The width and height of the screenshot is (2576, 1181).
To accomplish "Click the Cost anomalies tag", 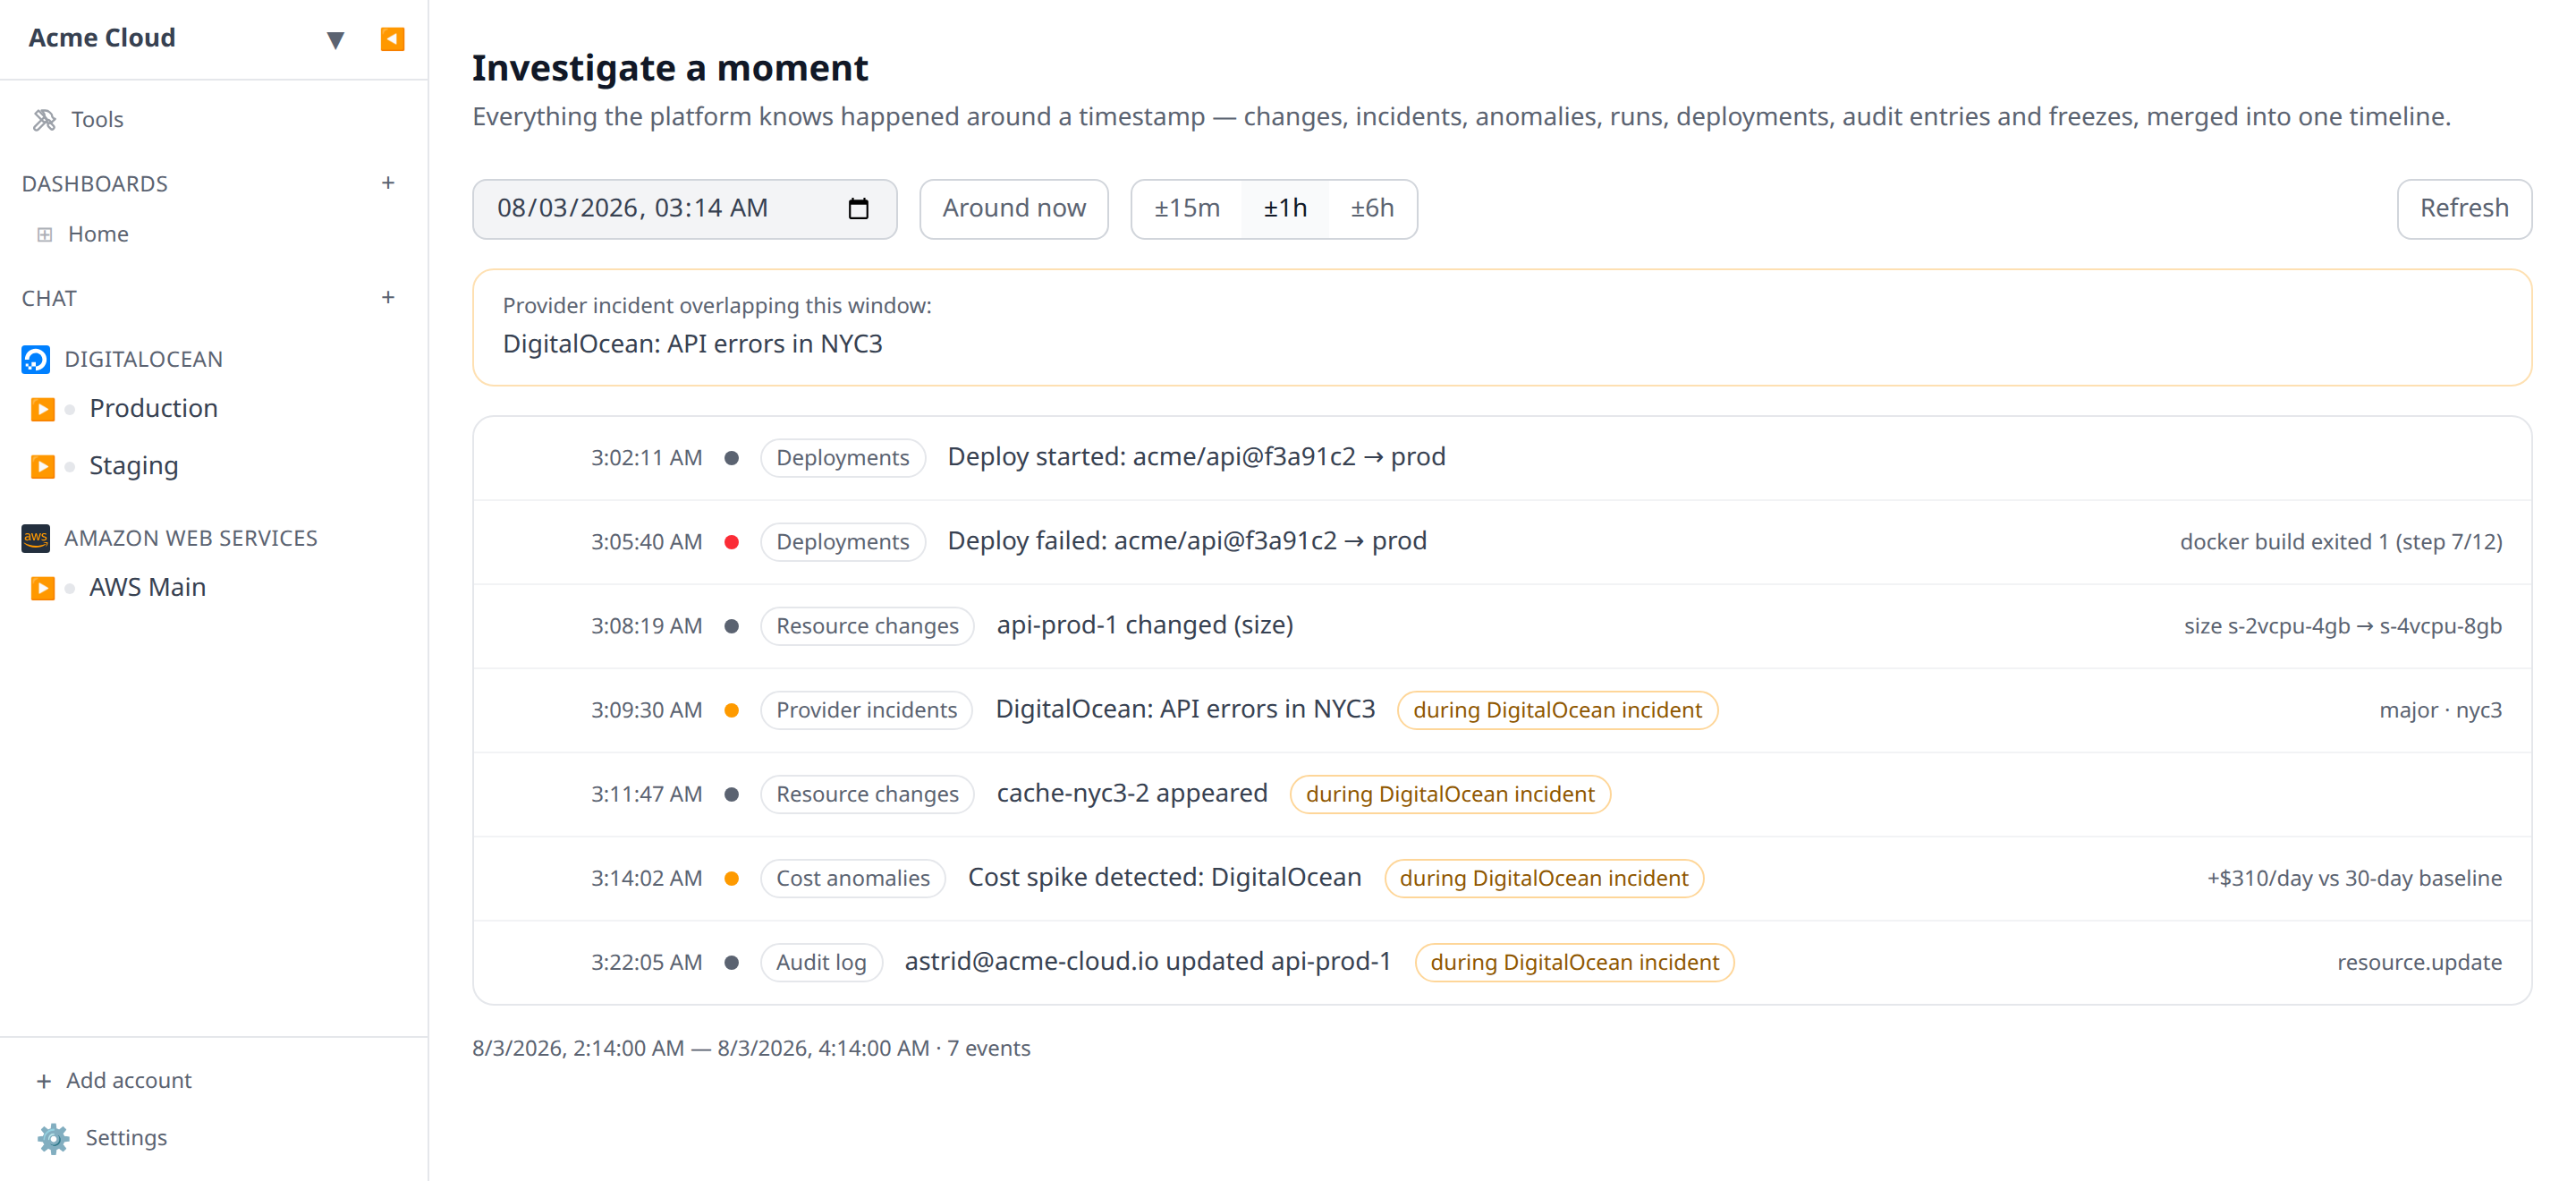I will pyautogui.click(x=853, y=878).
